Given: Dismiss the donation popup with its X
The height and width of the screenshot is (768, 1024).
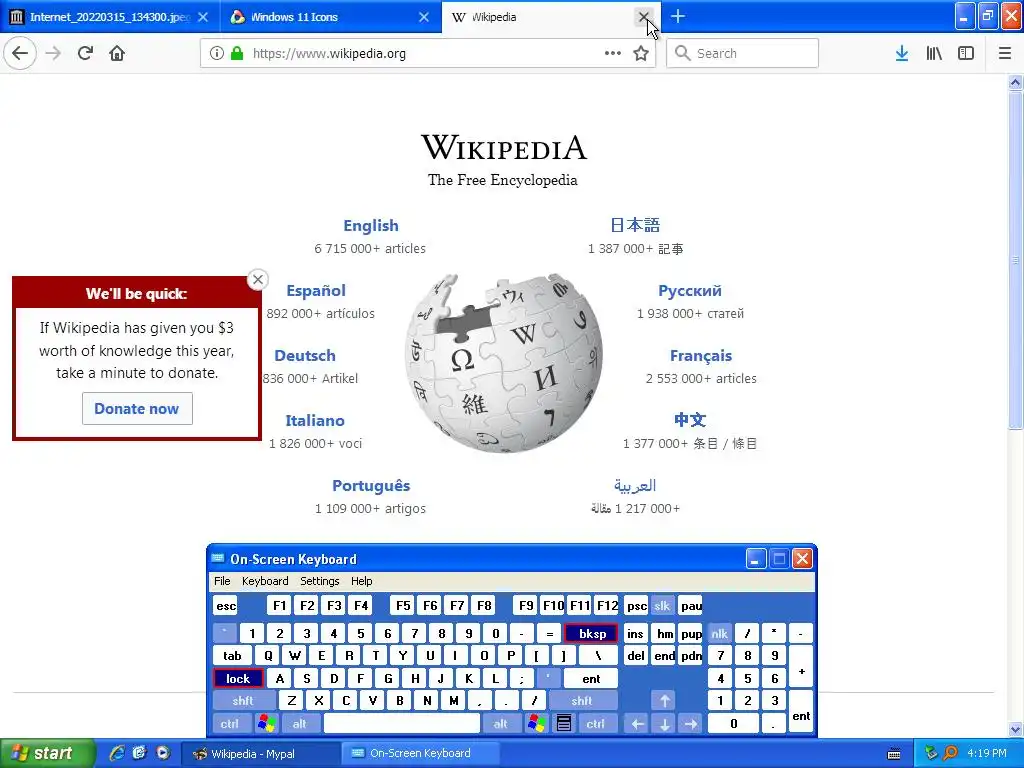Looking at the screenshot, I should (258, 280).
